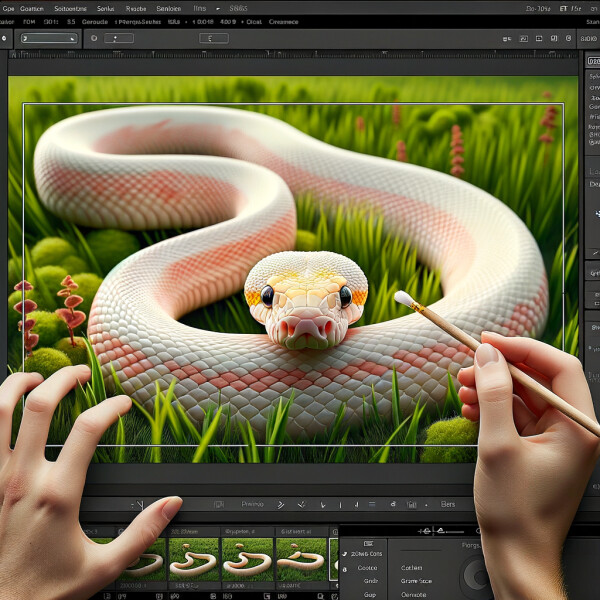
Task: Click the large round dial in the lower right panel
Action: (x=476, y=575)
